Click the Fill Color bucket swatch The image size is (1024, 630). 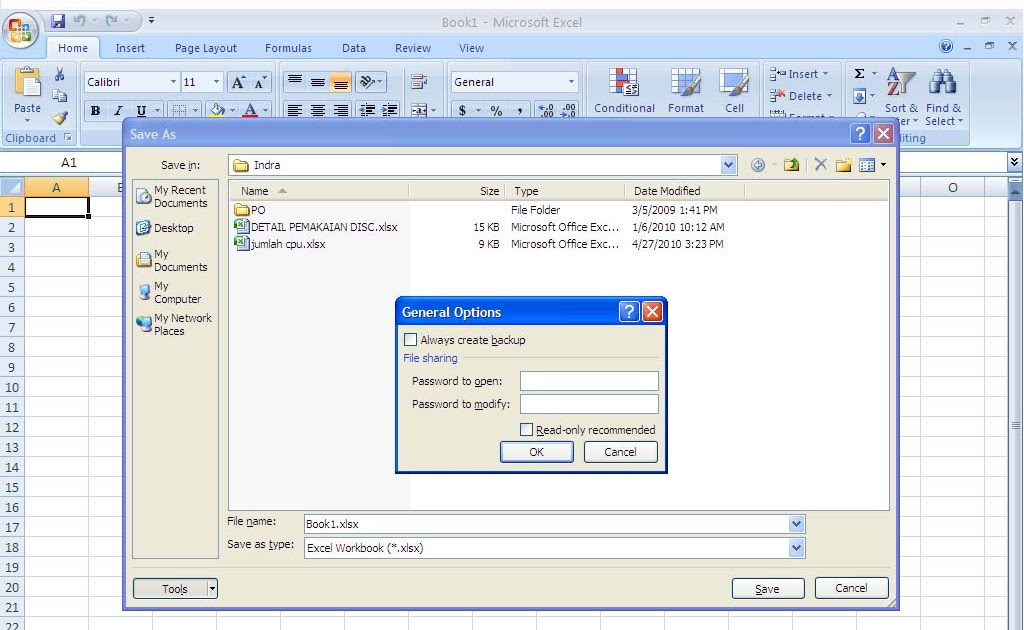[217, 110]
